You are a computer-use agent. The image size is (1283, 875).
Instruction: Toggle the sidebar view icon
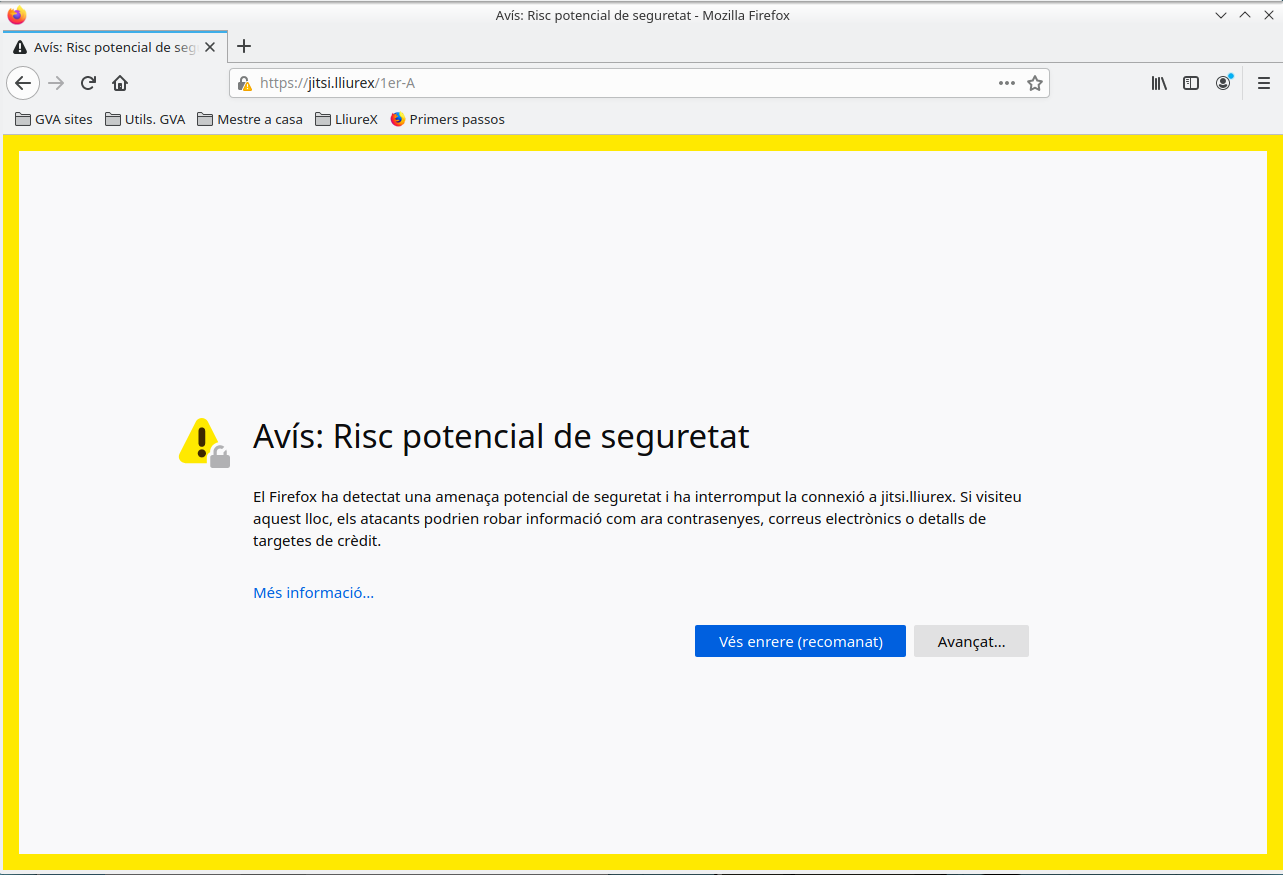pyautogui.click(x=1191, y=84)
